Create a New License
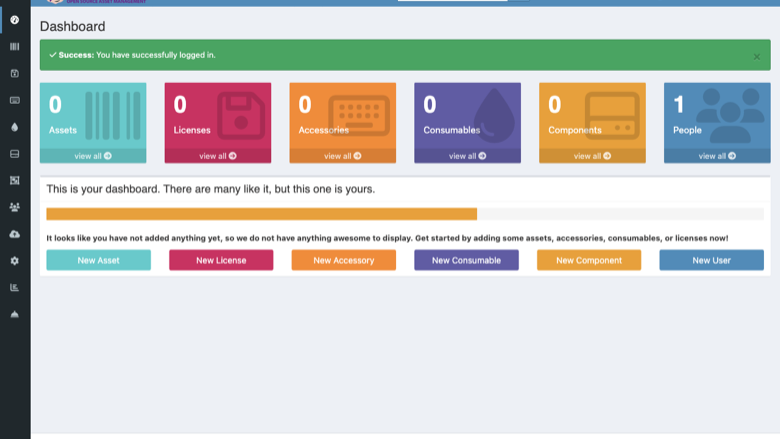Viewport: 780px width, 439px height. [221, 260]
